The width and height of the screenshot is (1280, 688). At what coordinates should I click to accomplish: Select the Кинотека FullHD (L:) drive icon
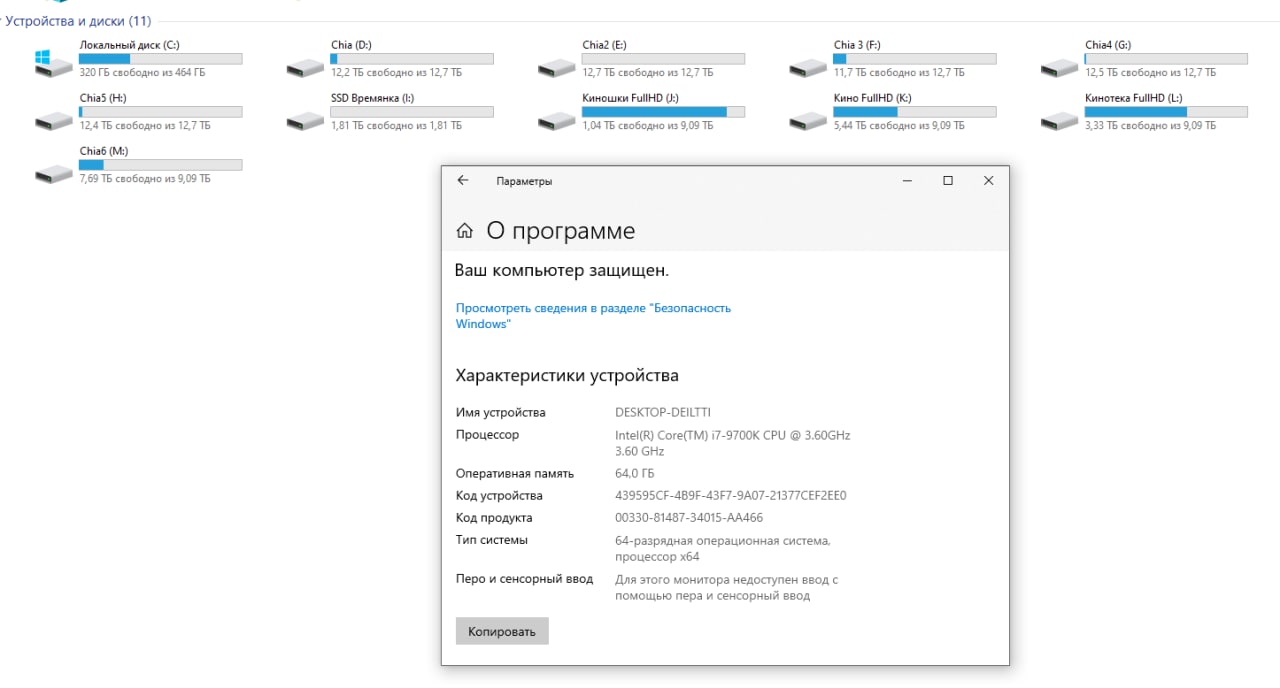pos(1060,121)
